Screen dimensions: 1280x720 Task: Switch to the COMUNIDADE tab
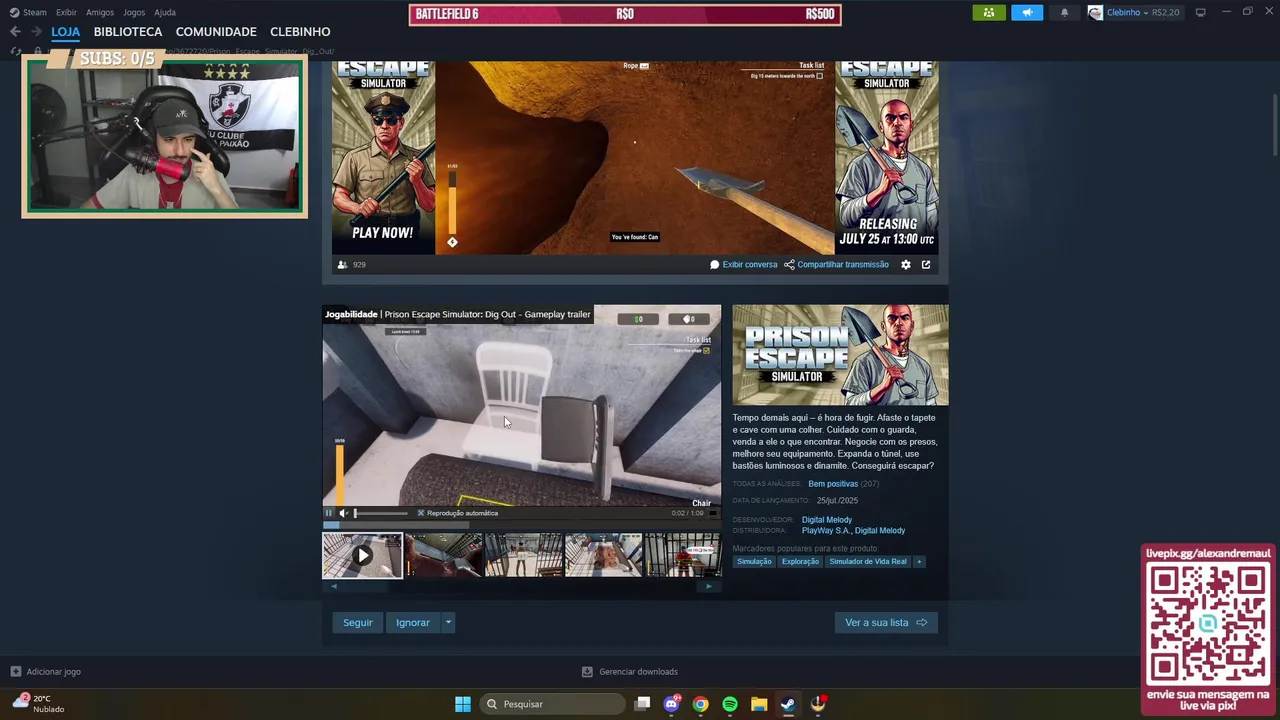(216, 32)
